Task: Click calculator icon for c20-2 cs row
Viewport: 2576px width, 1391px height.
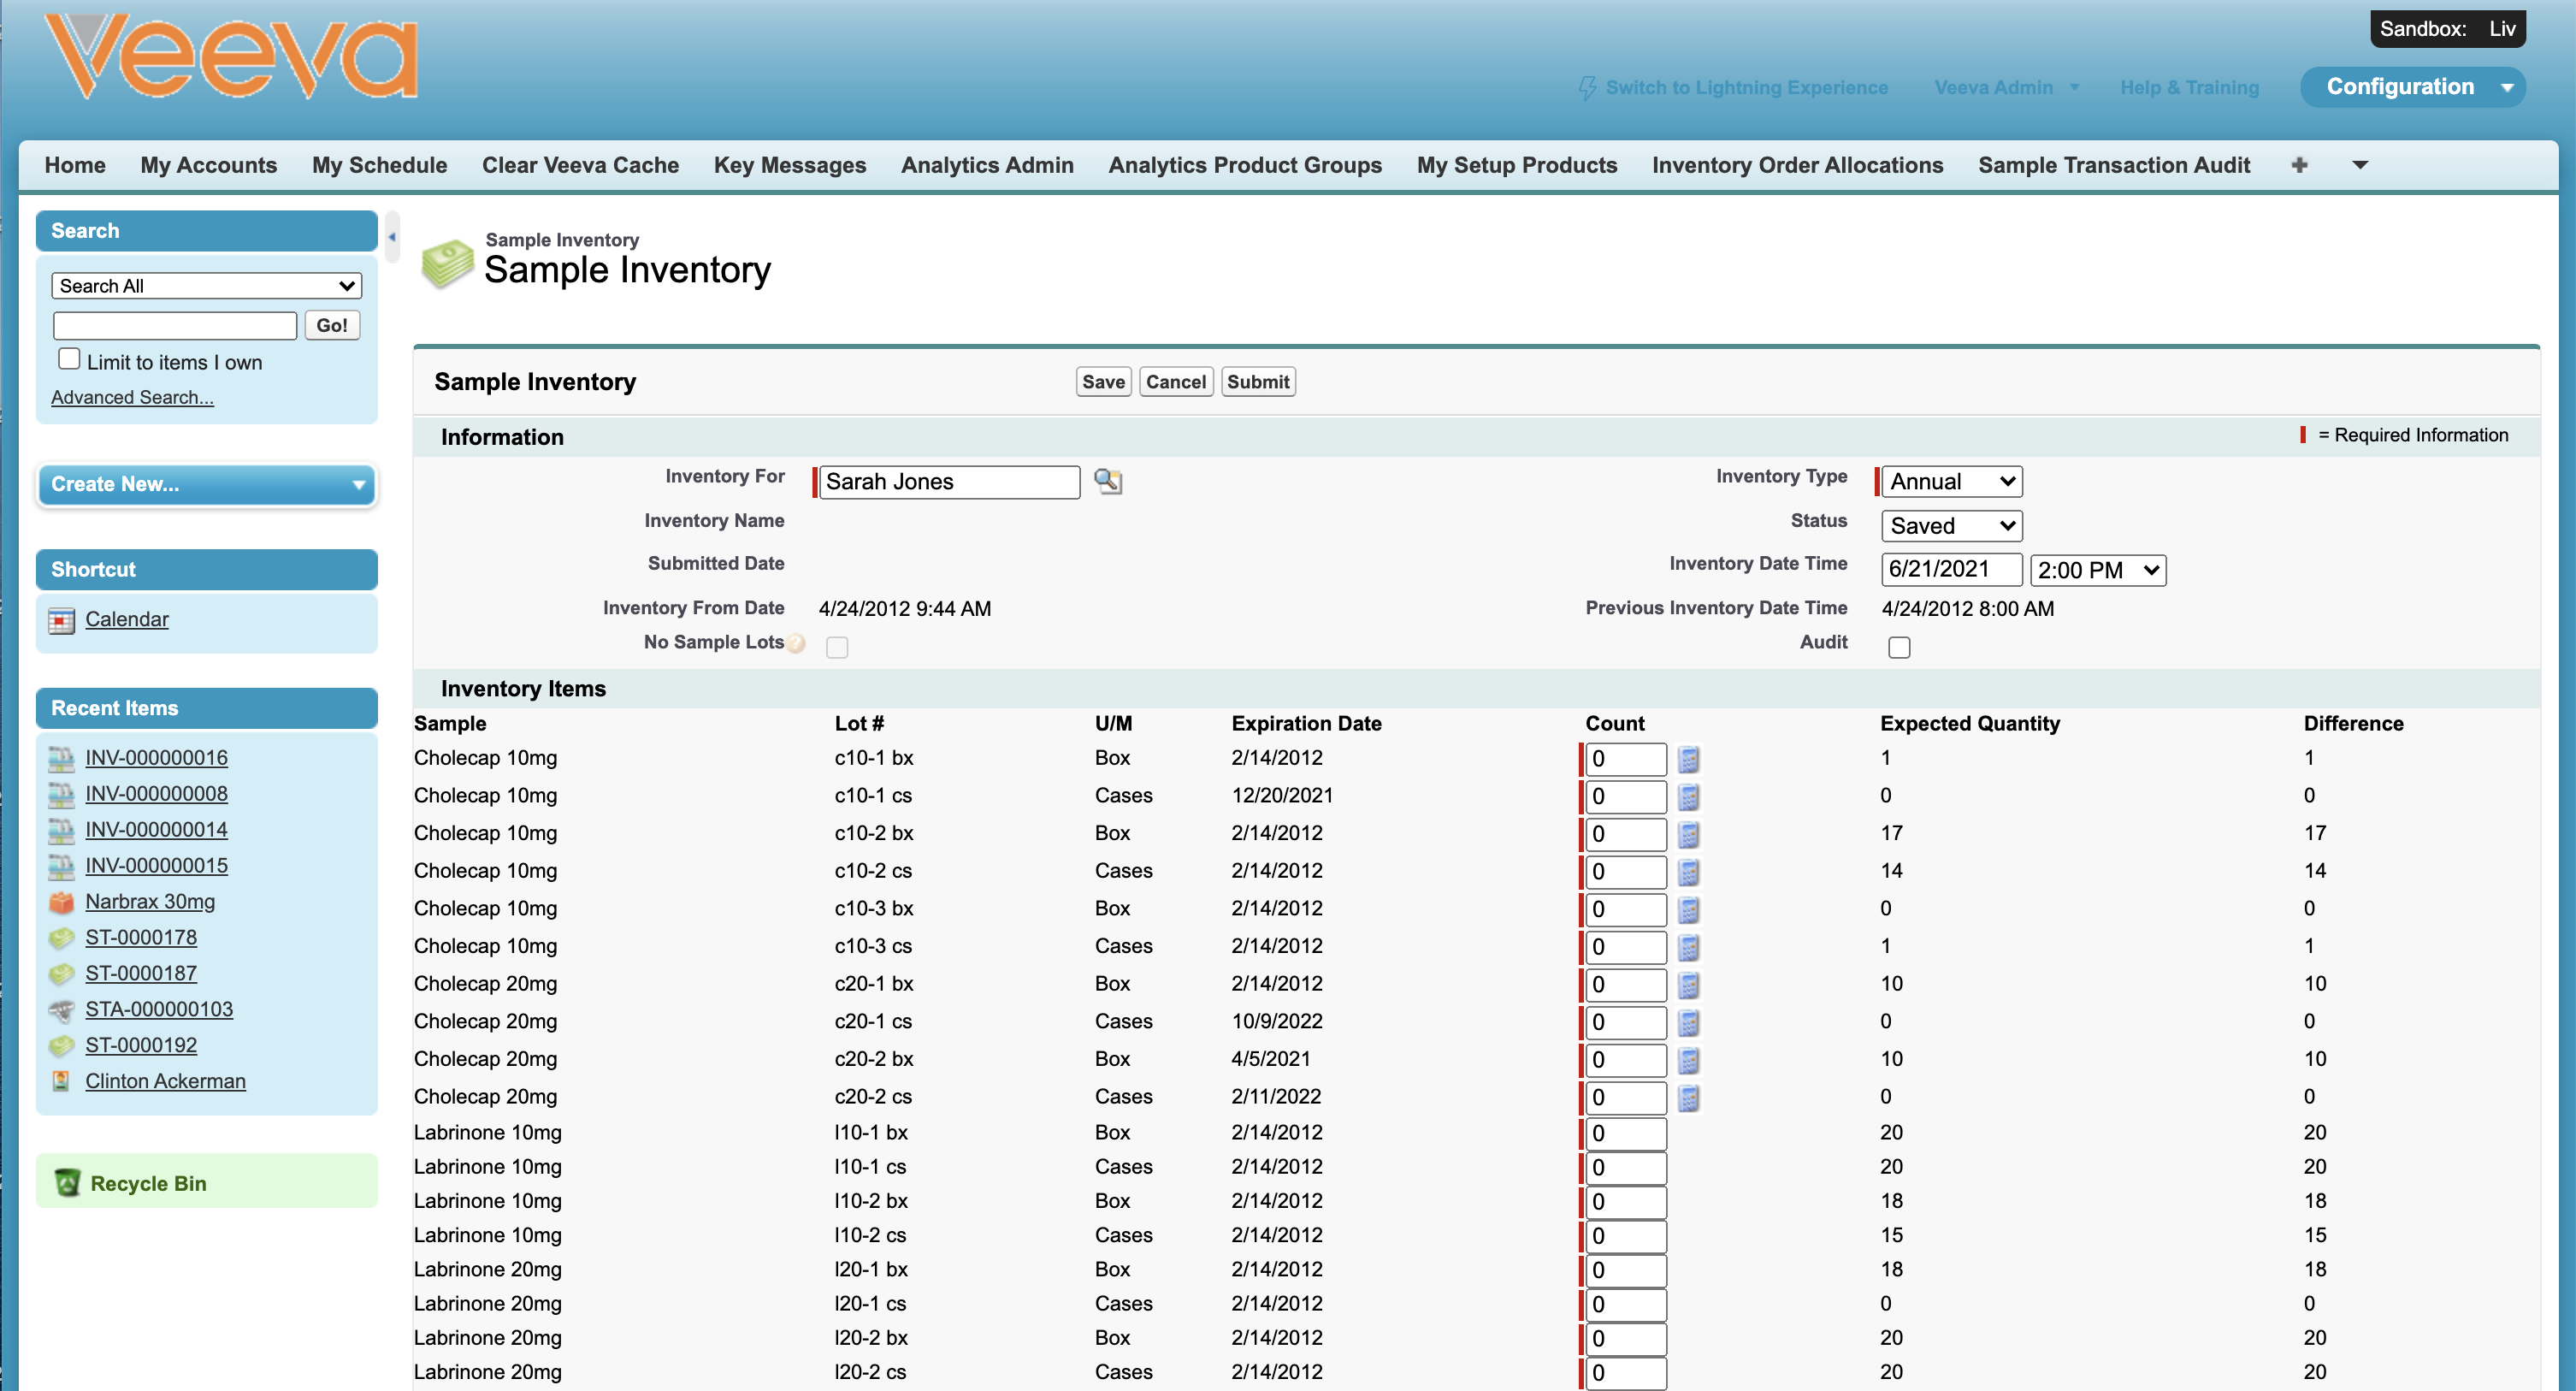Action: 1688,1098
